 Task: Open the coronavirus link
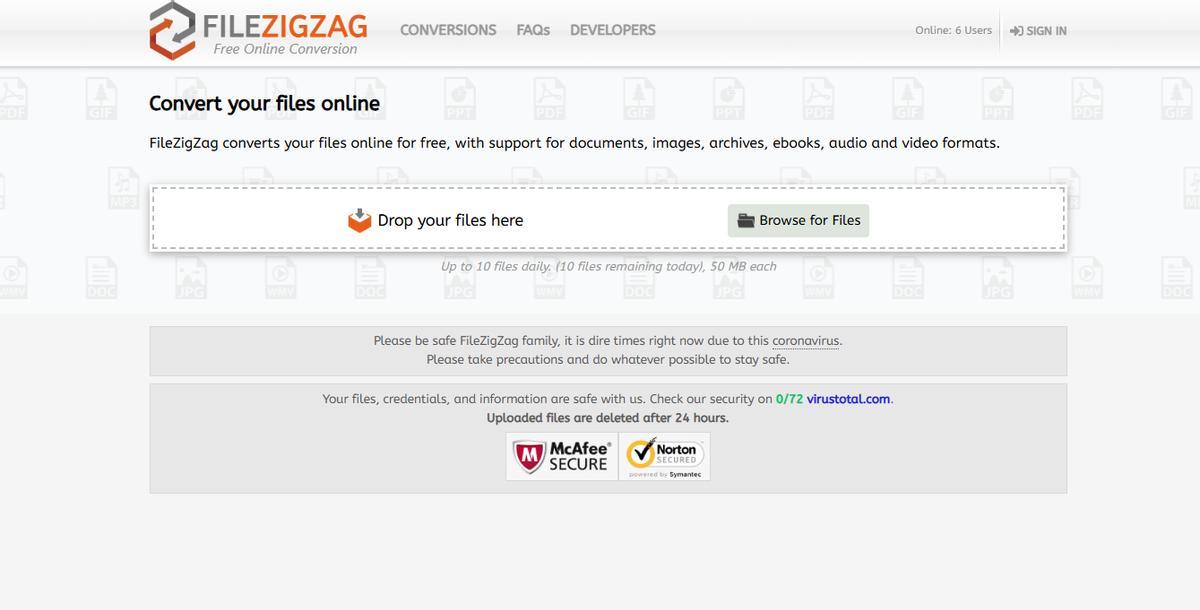pyautogui.click(x=805, y=341)
